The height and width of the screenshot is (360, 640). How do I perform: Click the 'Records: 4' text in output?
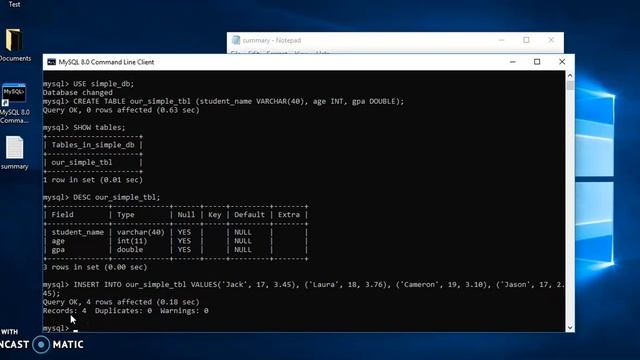[65, 311]
